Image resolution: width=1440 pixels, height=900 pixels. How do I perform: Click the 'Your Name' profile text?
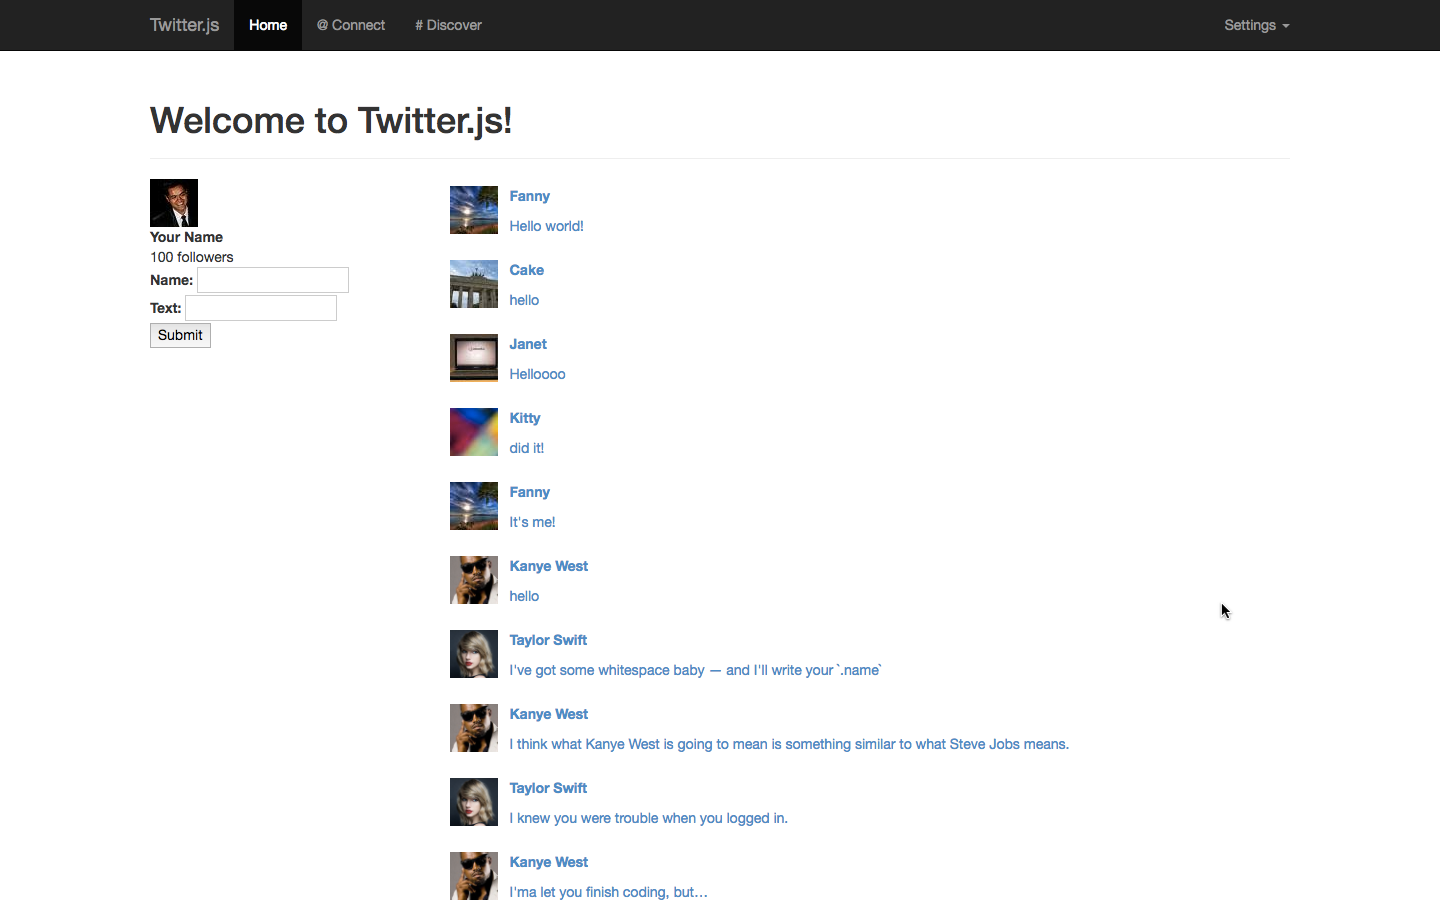186,237
